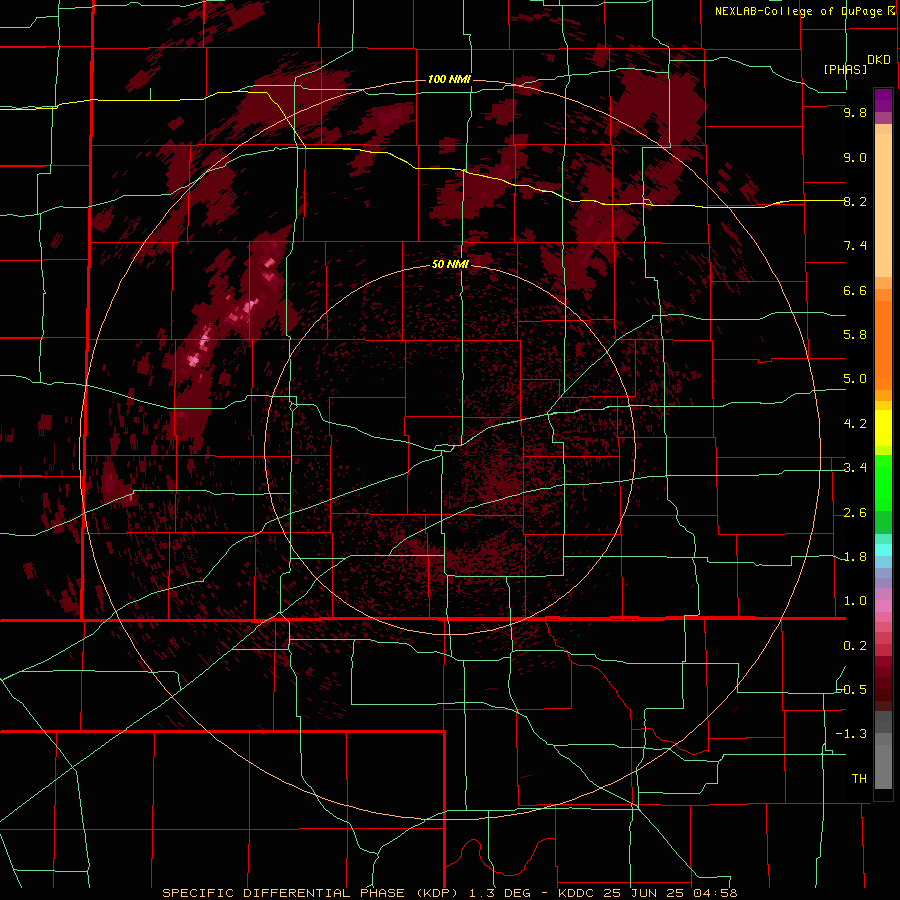Click the 9.0 scale value
This screenshot has height=900, width=900.
click(855, 157)
